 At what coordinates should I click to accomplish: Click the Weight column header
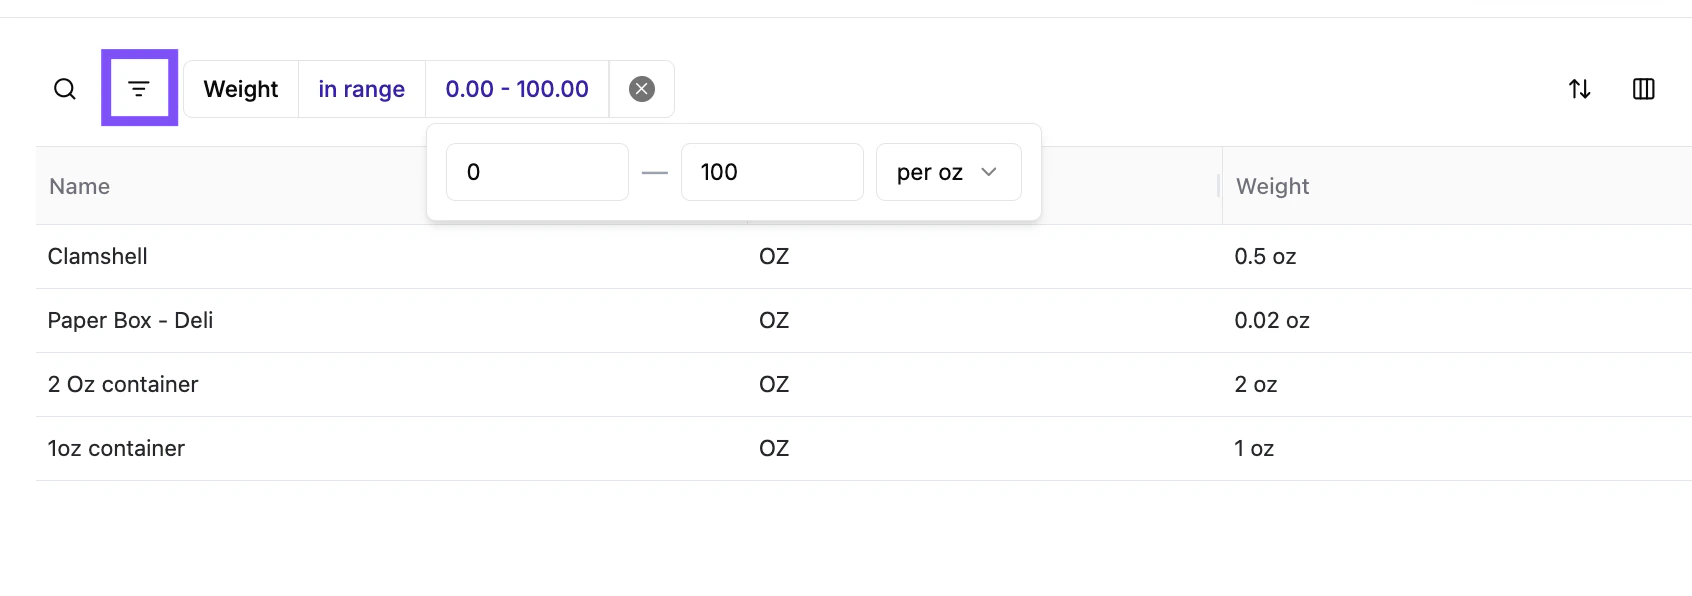coord(1272,186)
